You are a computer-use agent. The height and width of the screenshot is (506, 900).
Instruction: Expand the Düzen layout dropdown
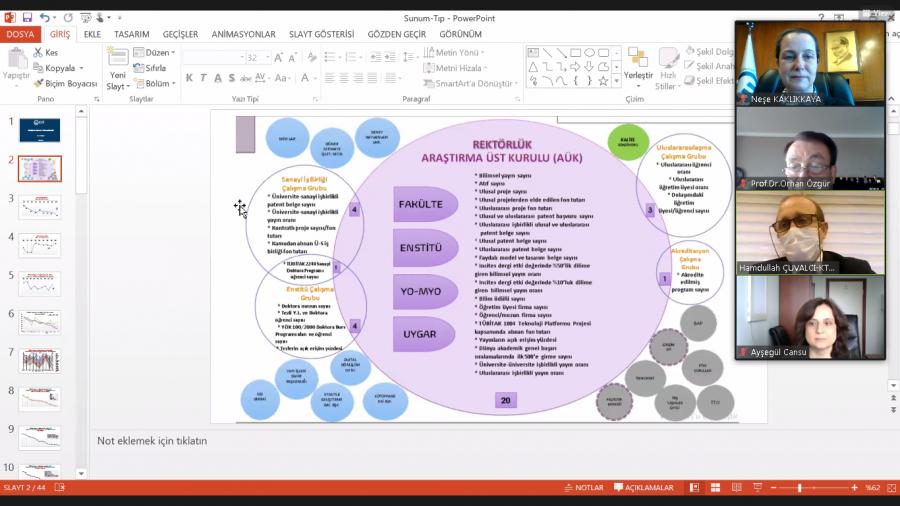coord(157,53)
